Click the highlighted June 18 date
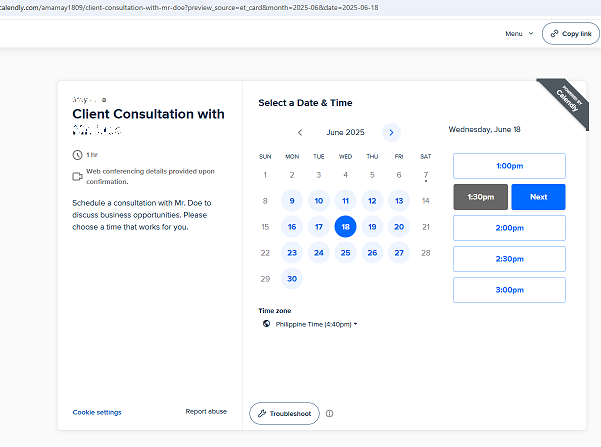 (x=345, y=227)
